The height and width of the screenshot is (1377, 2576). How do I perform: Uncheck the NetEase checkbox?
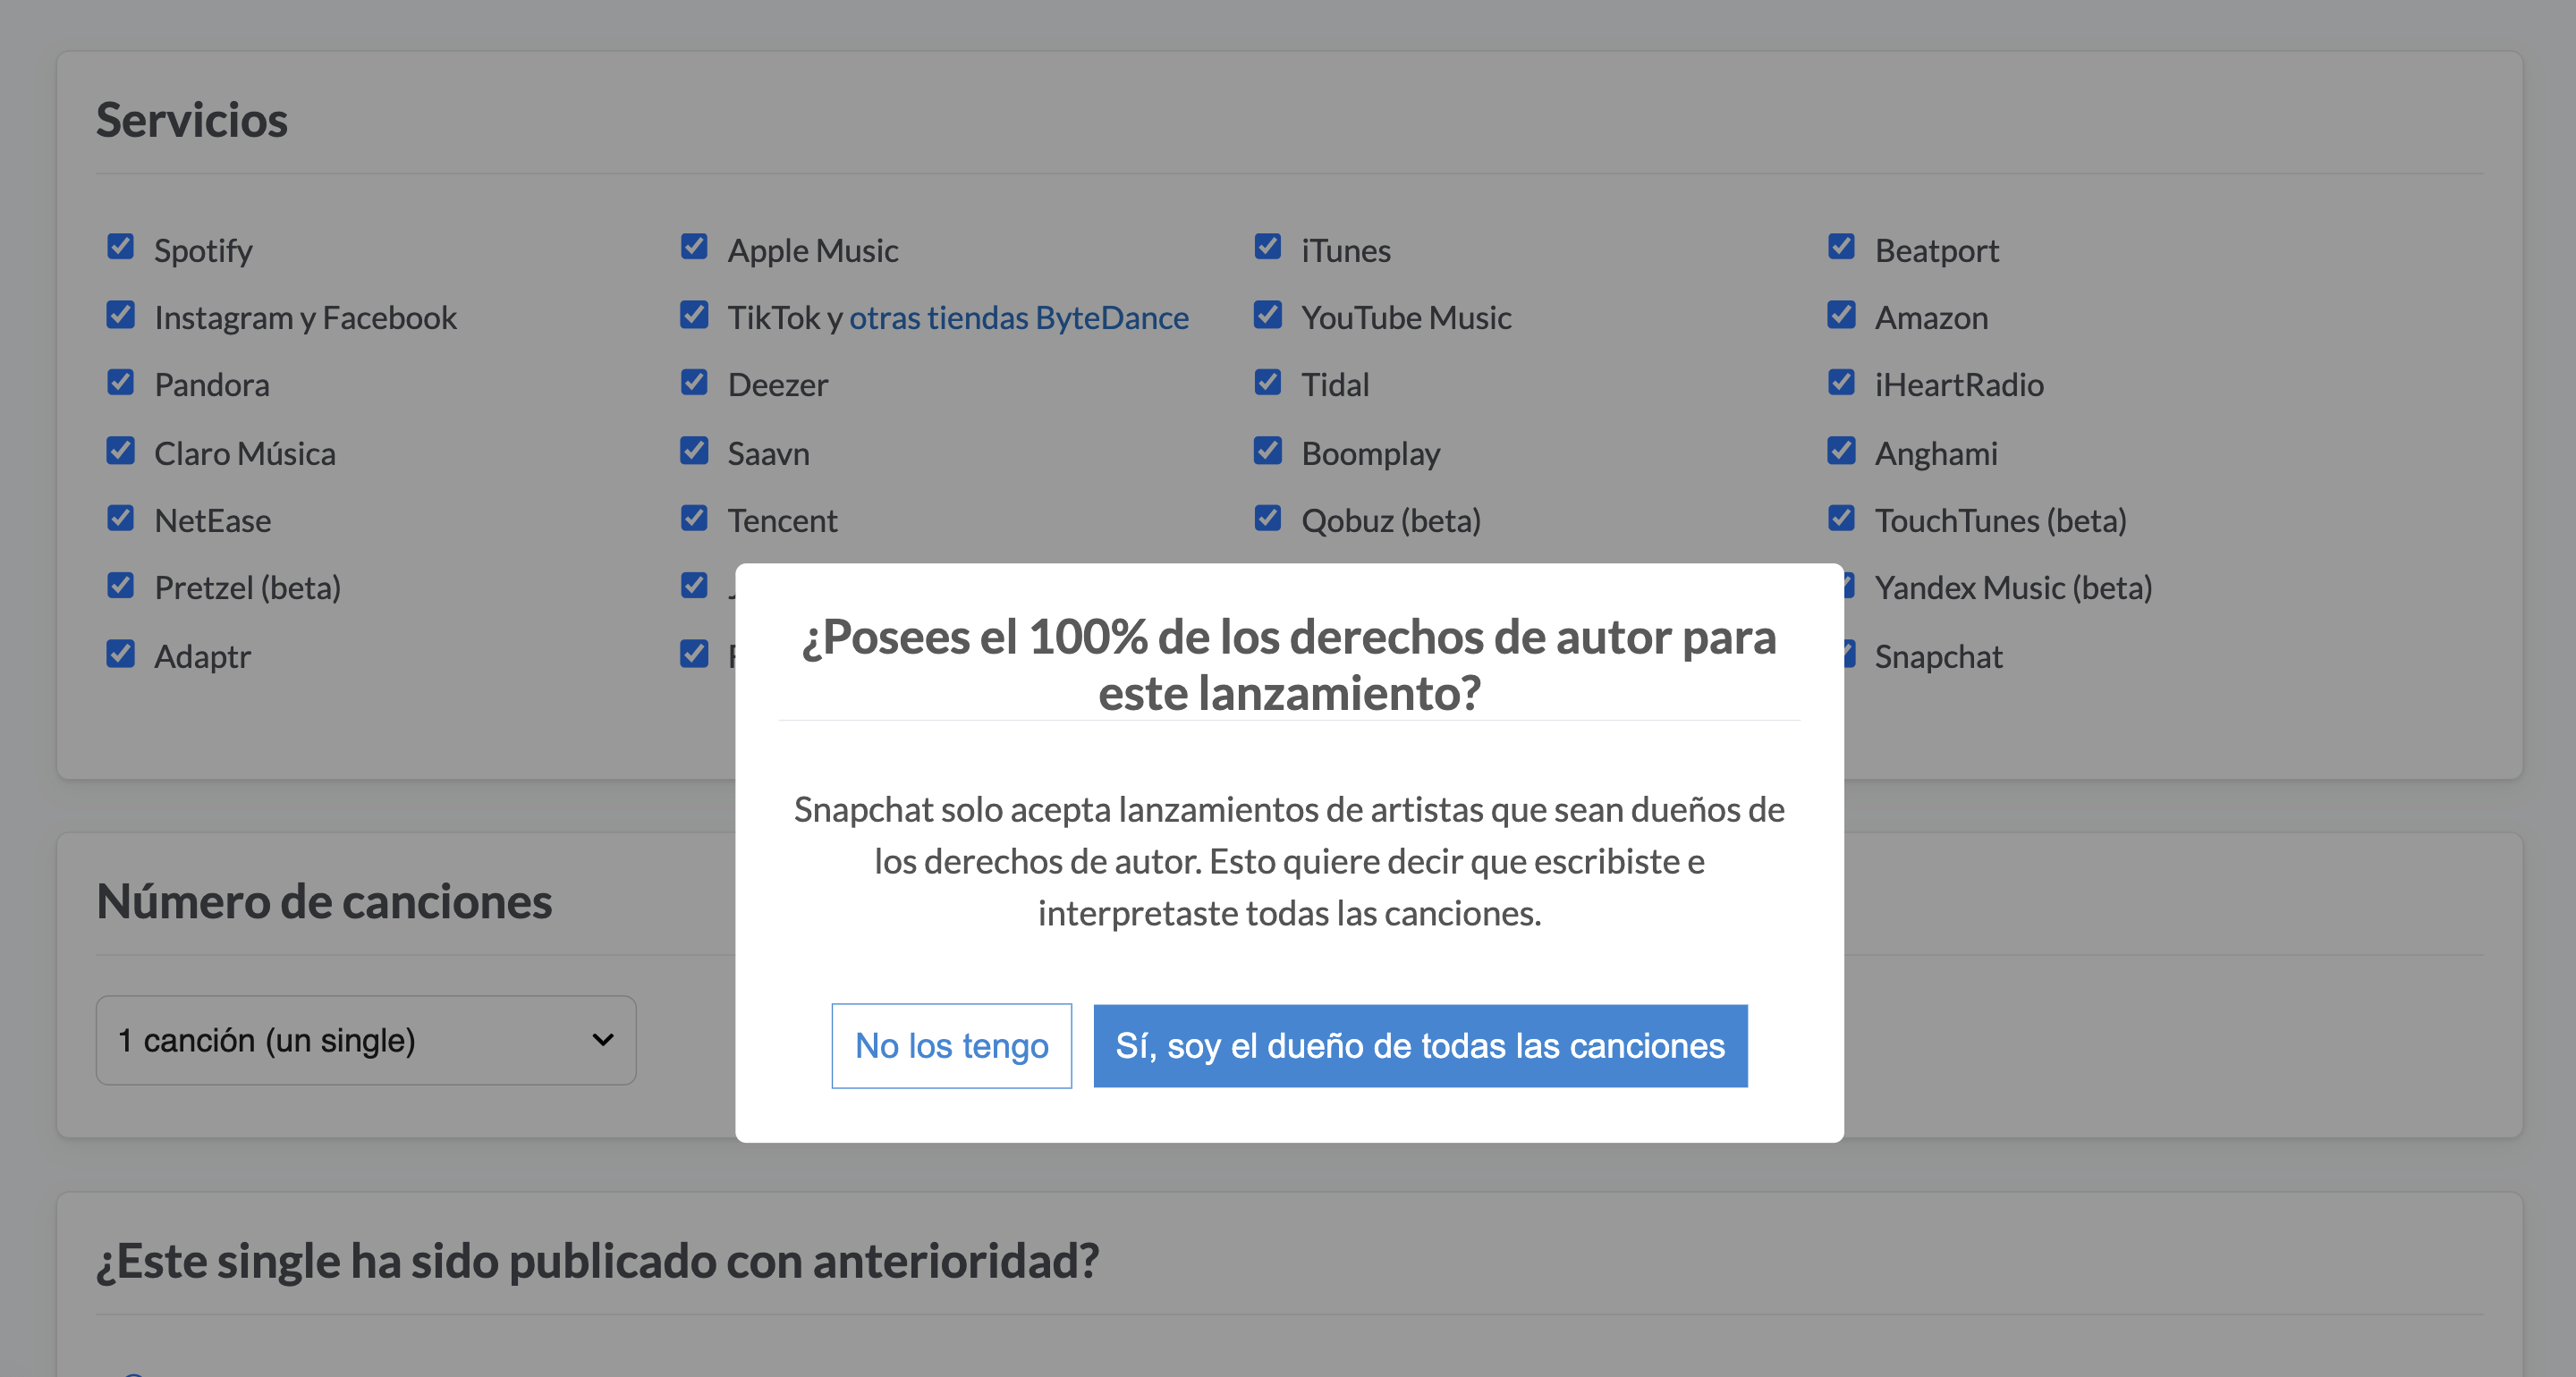click(x=121, y=518)
